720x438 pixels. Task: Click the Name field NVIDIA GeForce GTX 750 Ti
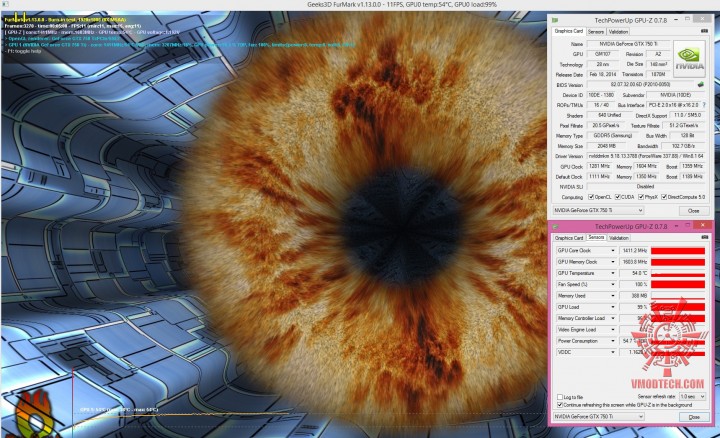click(628, 44)
